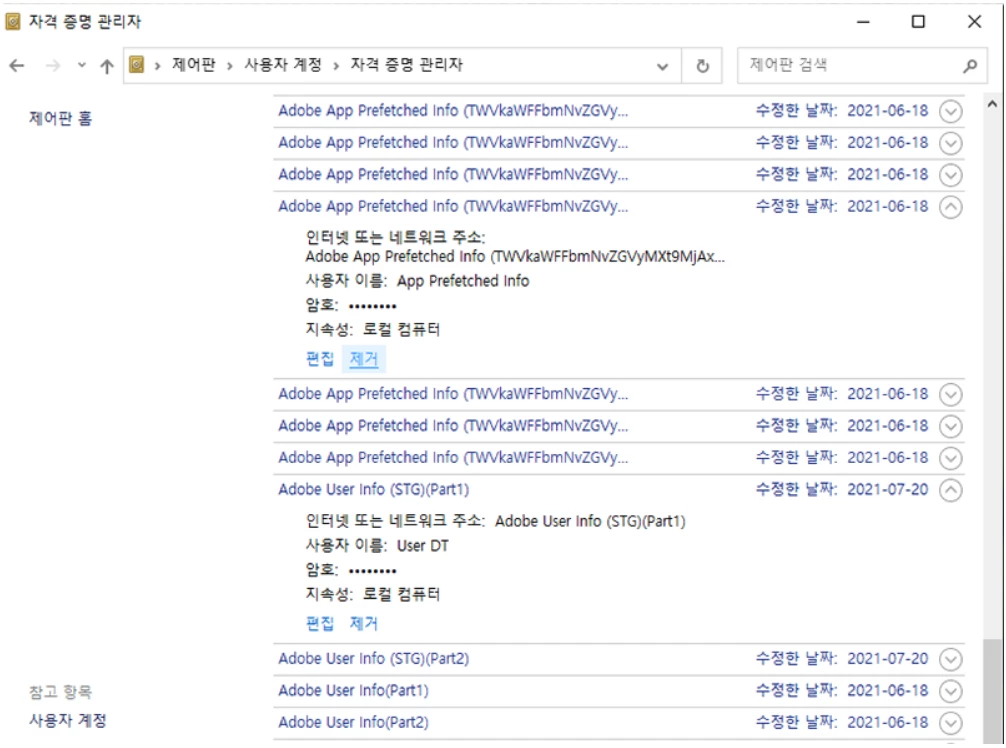The image size is (1006, 748).
Task: Click 편집 under the User DT credential
Action: pos(320,624)
